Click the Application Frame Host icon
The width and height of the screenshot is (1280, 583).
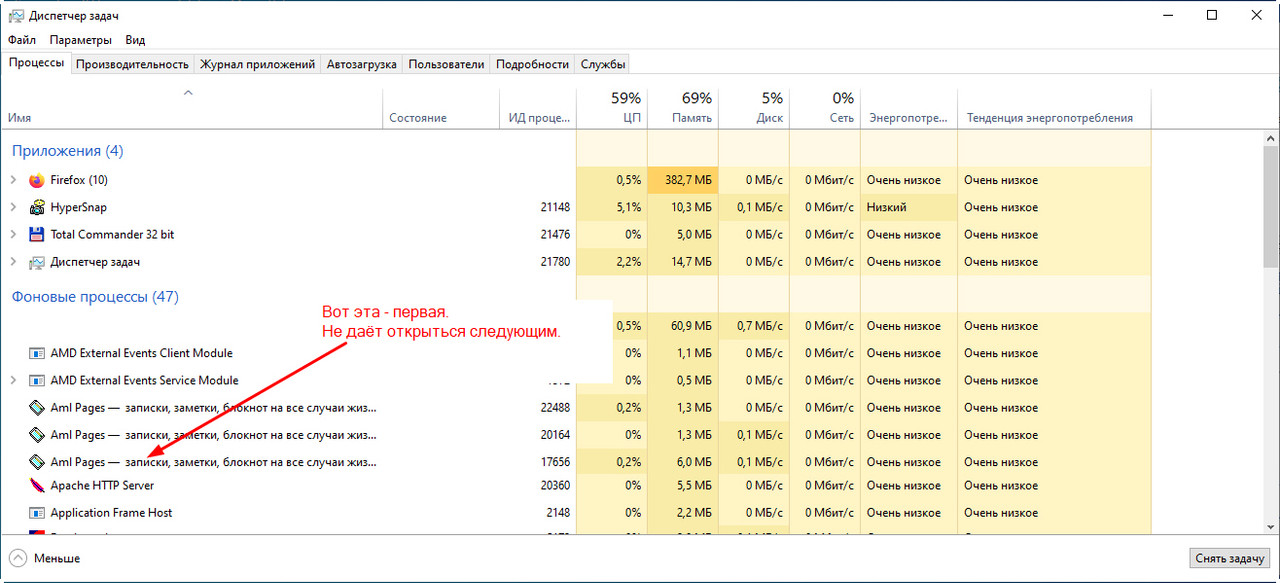[x=37, y=513]
